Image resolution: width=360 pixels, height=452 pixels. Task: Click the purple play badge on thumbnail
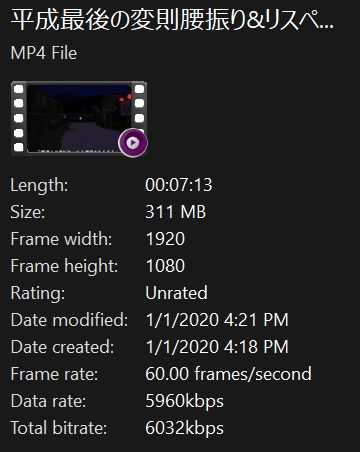click(x=133, y=143)
